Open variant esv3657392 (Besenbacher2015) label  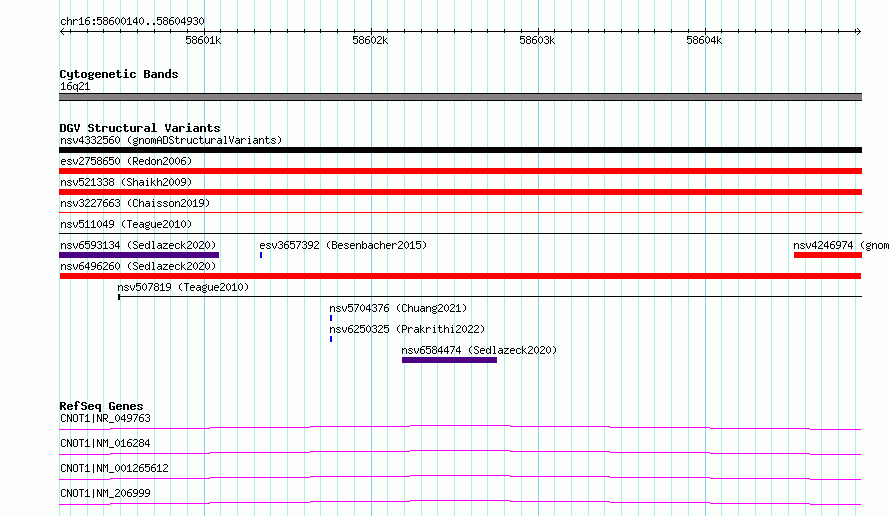pyautogui.click(x=343, y=245)
